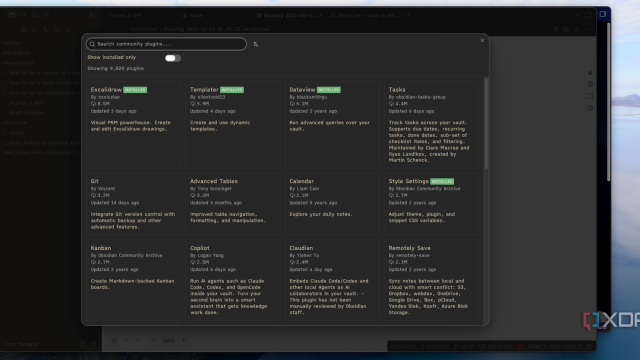Open the file explorer icon in Obsidian ribbon
Image resolution: width=640 pixels, height=360 pixels.
[x=12, y=15]
